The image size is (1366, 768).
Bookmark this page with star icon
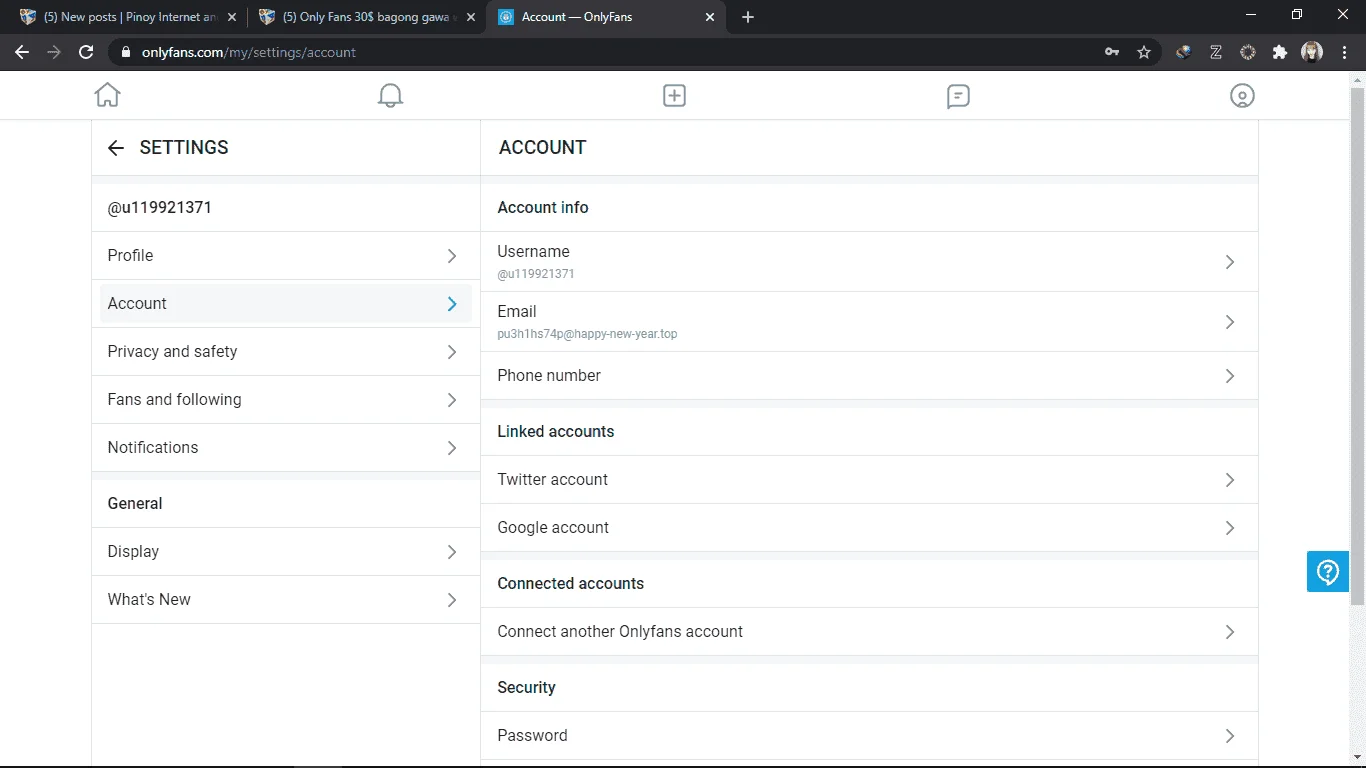(1144, 52)
